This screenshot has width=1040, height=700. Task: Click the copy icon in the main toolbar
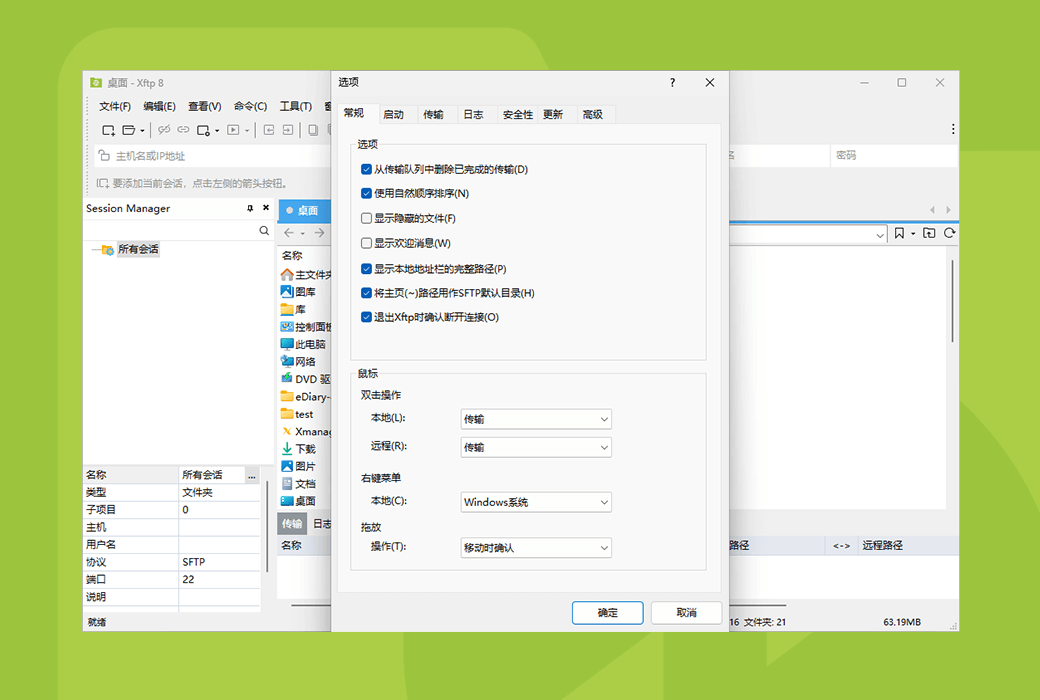click(313, 130)
